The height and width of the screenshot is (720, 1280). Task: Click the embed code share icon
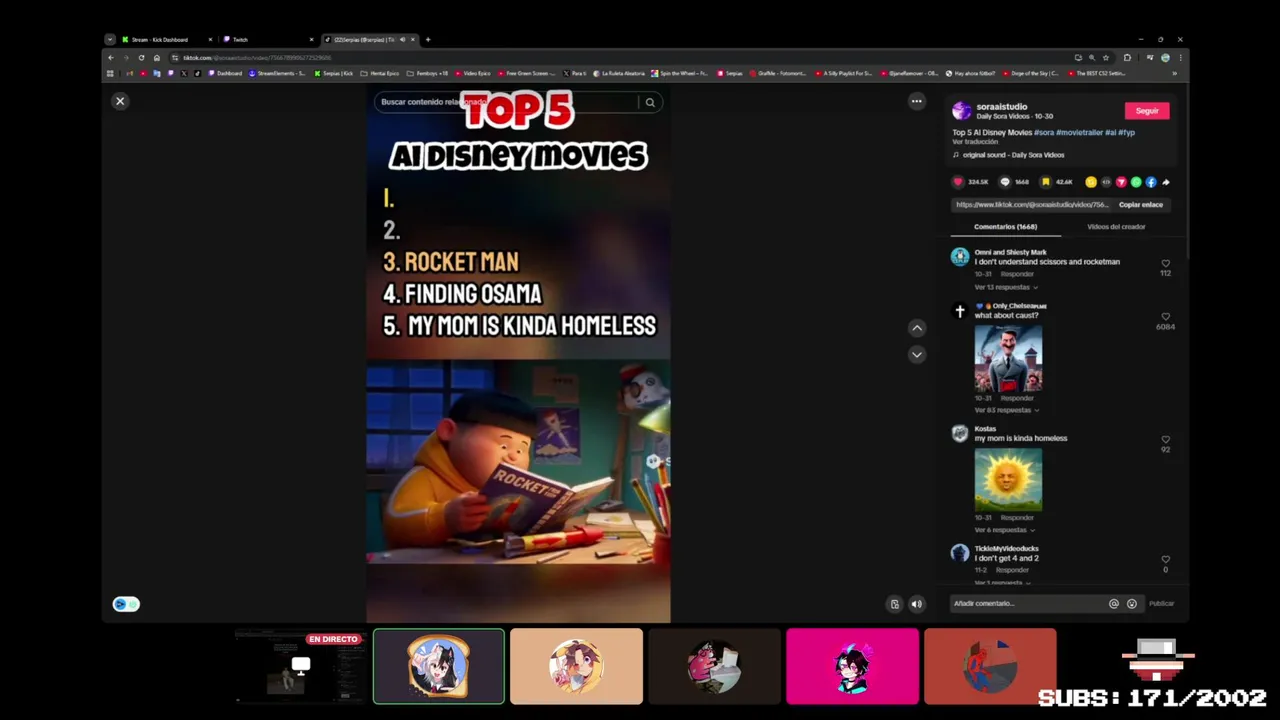click(x=1106, y=182)
